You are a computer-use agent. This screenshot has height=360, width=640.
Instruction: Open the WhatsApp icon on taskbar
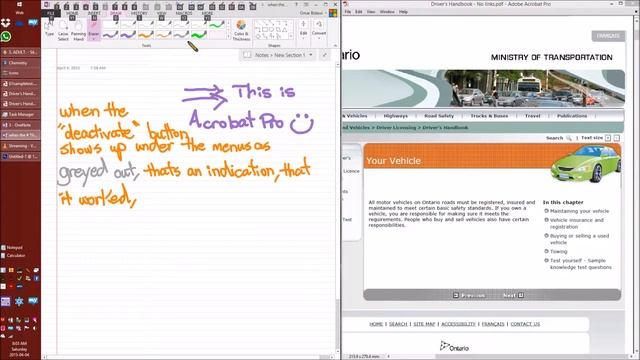pyautogui.click(x=6, y=37)
